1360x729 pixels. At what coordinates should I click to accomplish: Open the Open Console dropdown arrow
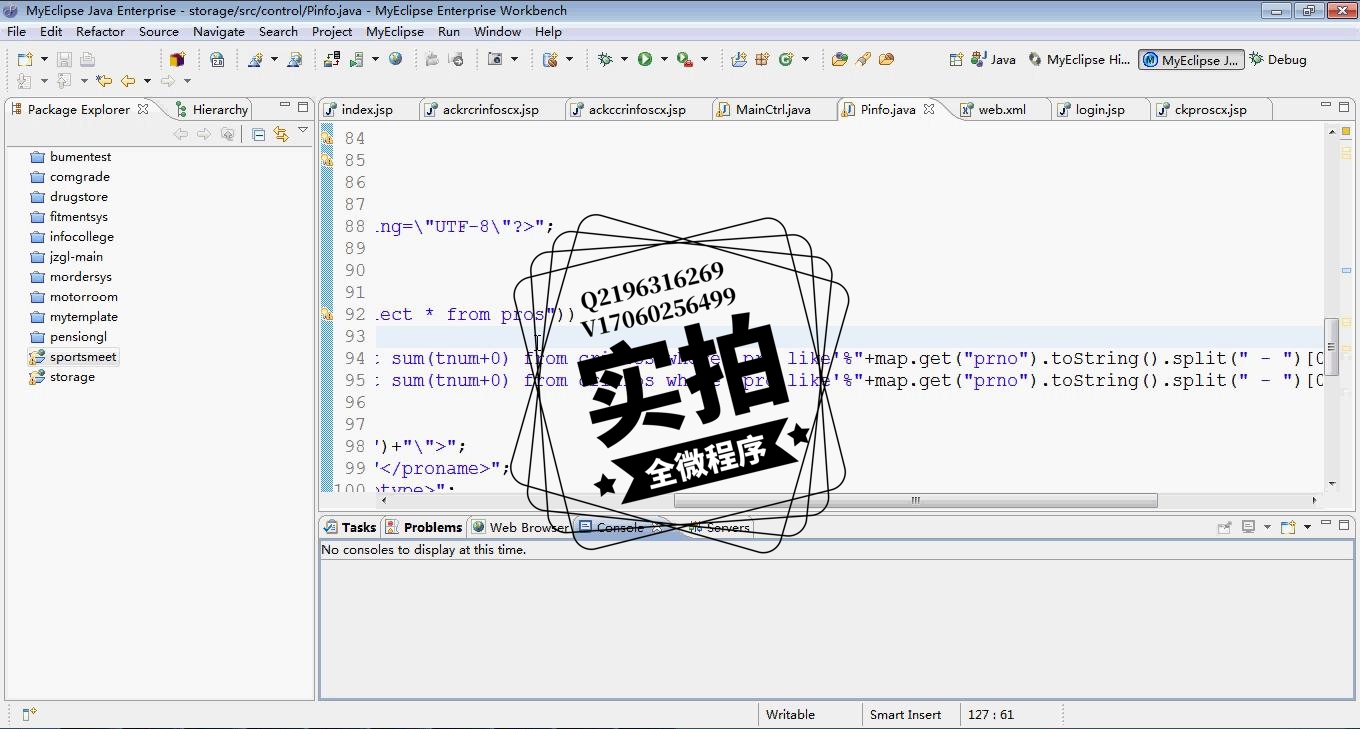click(1307, 527)
